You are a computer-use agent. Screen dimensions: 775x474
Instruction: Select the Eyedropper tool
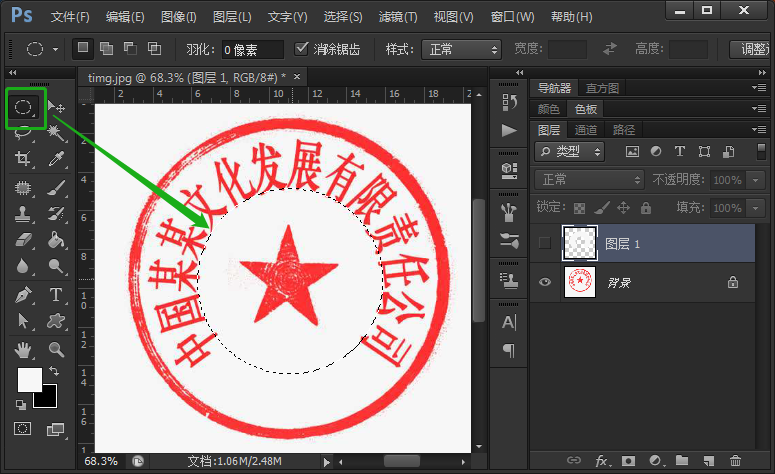coord(56,159)
